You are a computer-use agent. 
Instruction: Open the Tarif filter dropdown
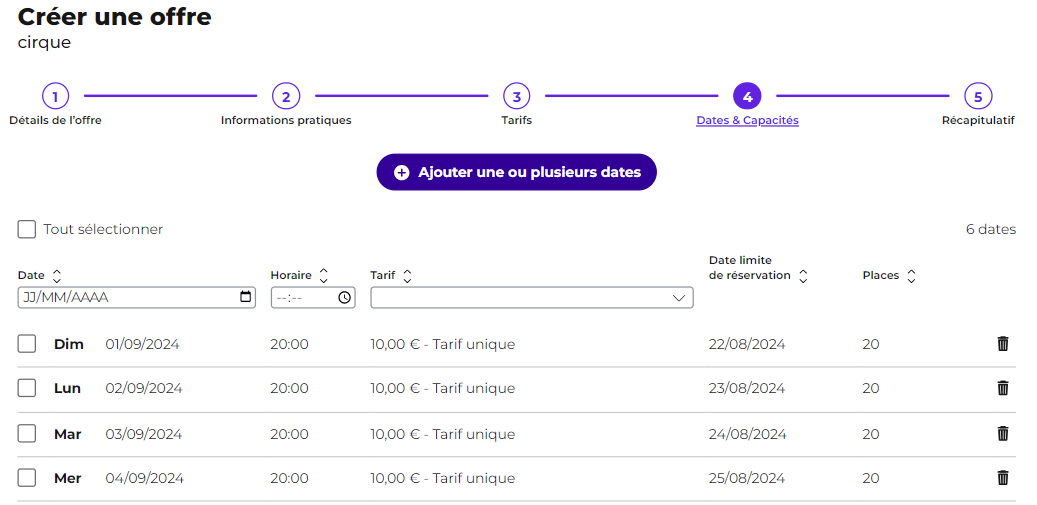(532, 297)
